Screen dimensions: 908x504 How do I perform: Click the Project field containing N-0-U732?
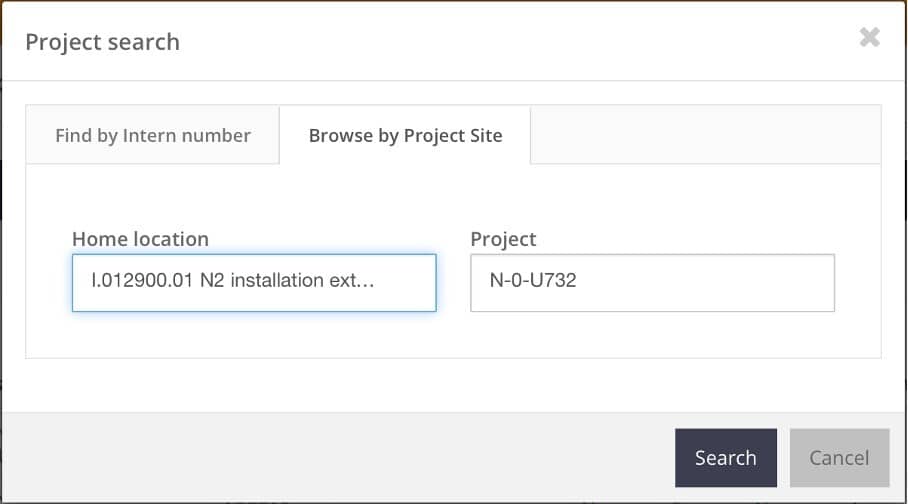pos(653,283)
